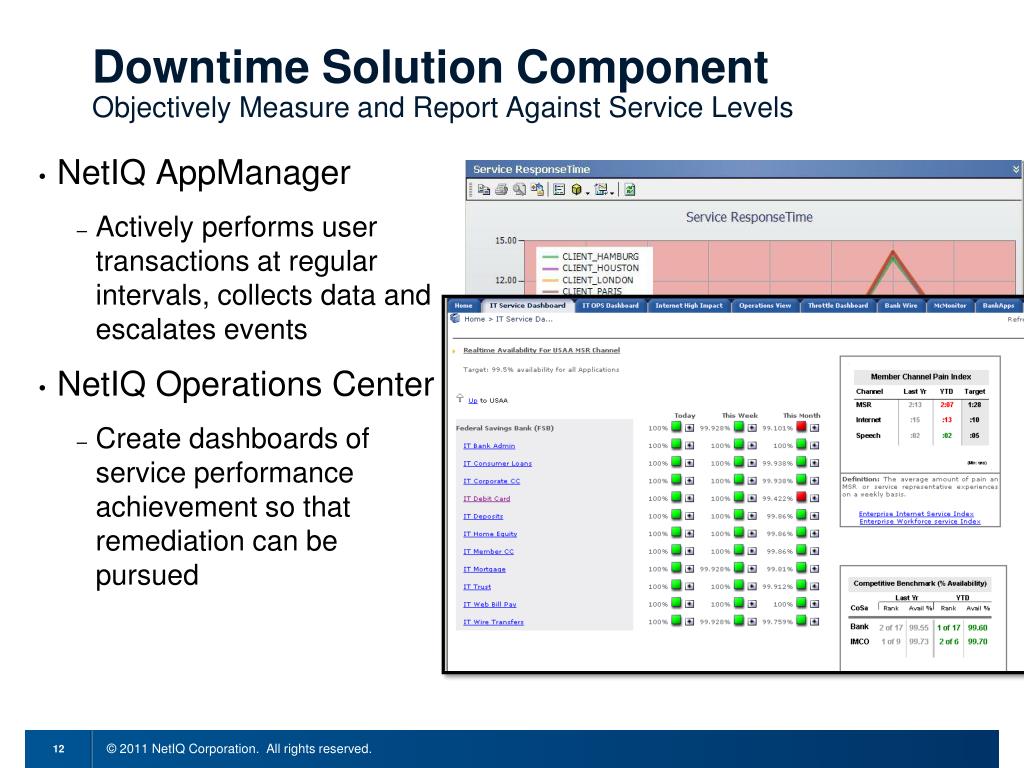Open the dropdown arrow beside the cube icon
This screenshot has height=768, width=1024.
tap(588, 192)
